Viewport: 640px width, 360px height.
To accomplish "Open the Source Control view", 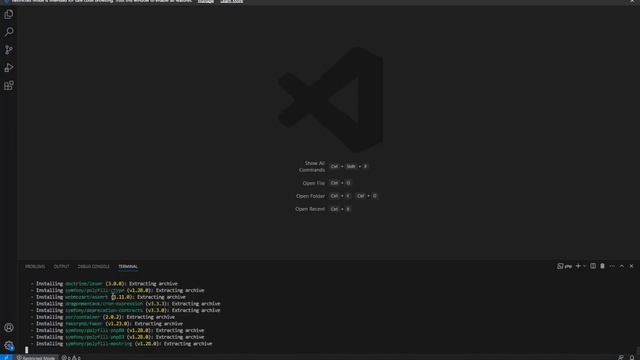I will tap(9, 50).
